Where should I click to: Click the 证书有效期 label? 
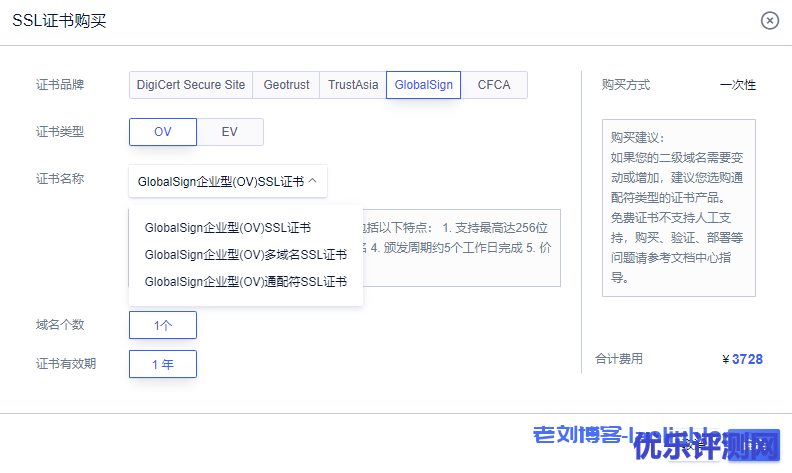66,364
